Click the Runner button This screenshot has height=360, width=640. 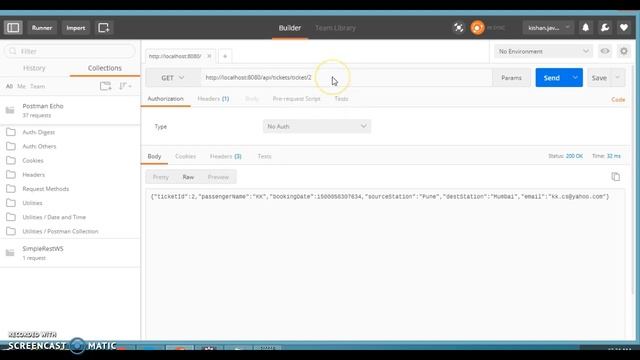(x=42, y=28)
